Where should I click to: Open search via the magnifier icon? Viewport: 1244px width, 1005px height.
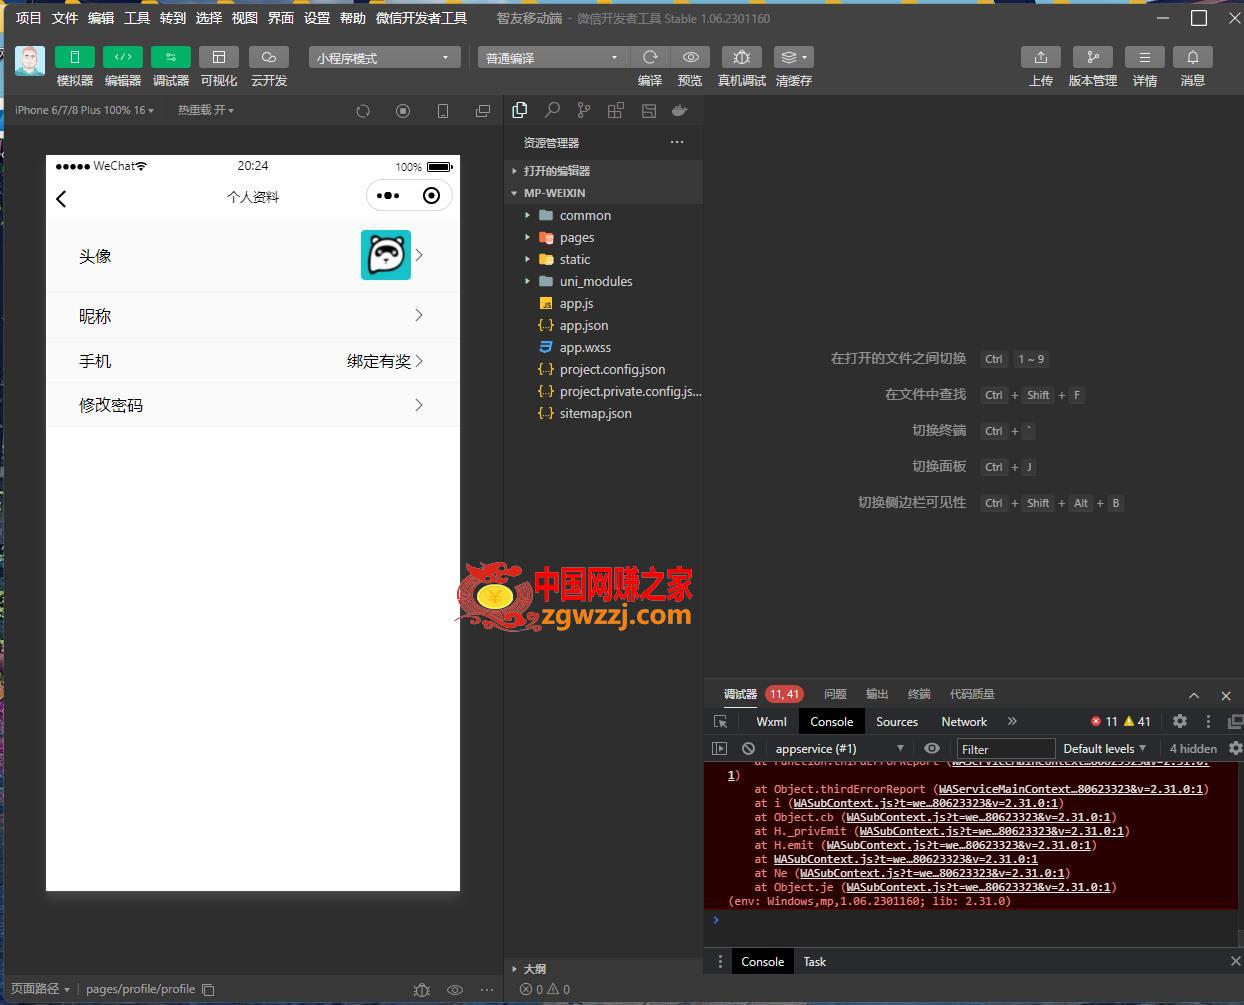552,111
